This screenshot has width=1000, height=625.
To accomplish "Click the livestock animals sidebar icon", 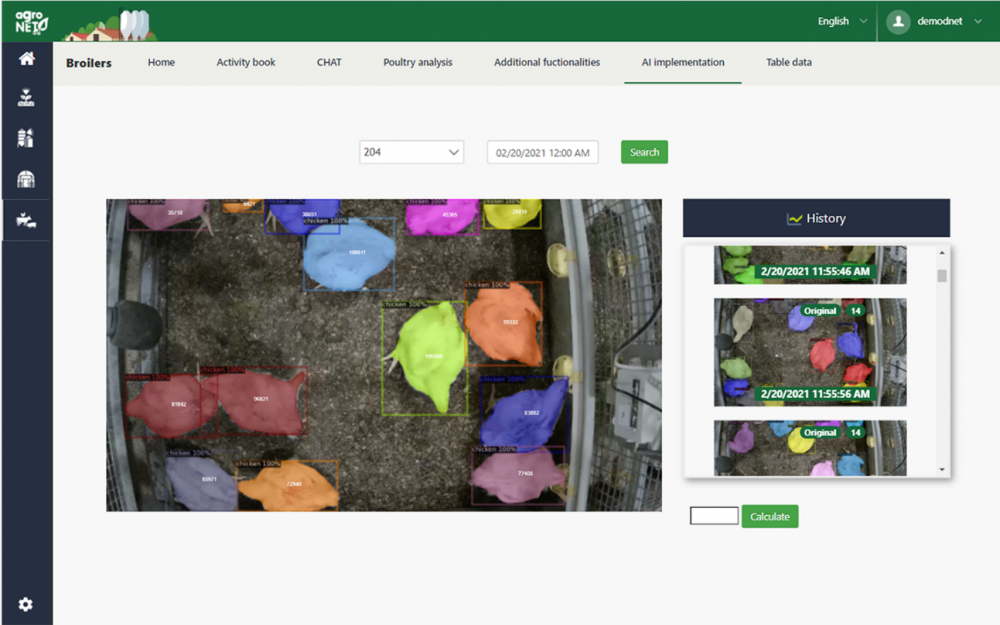I will (26, 220).
